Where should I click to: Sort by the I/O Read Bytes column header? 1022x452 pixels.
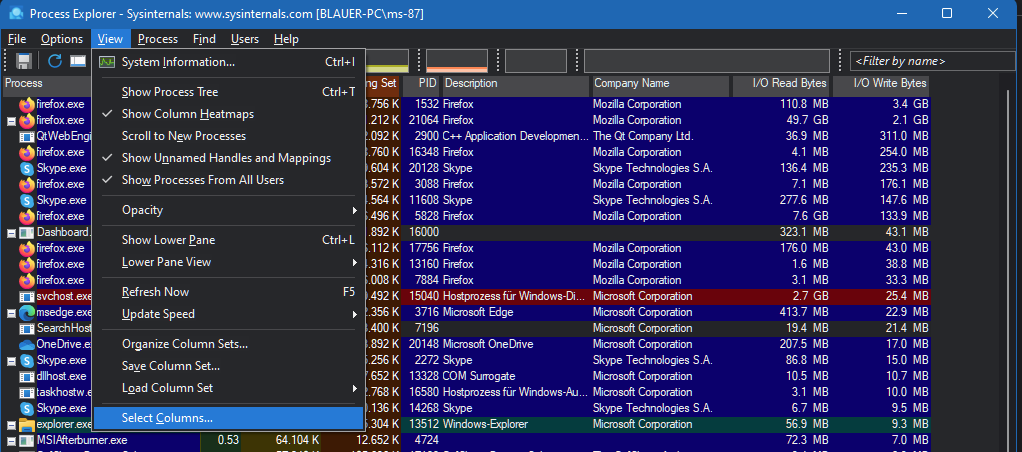[x=782, y=83]
